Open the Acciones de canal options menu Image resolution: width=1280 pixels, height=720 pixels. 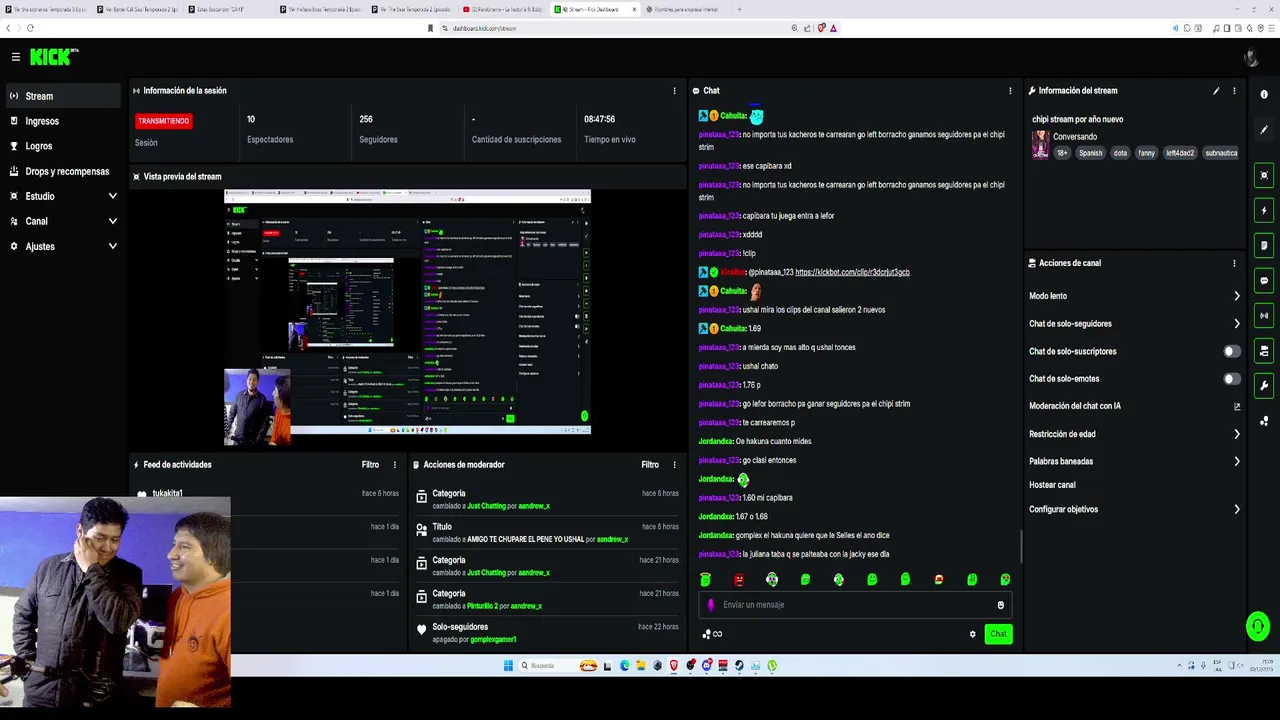[x=1234, y=263]
